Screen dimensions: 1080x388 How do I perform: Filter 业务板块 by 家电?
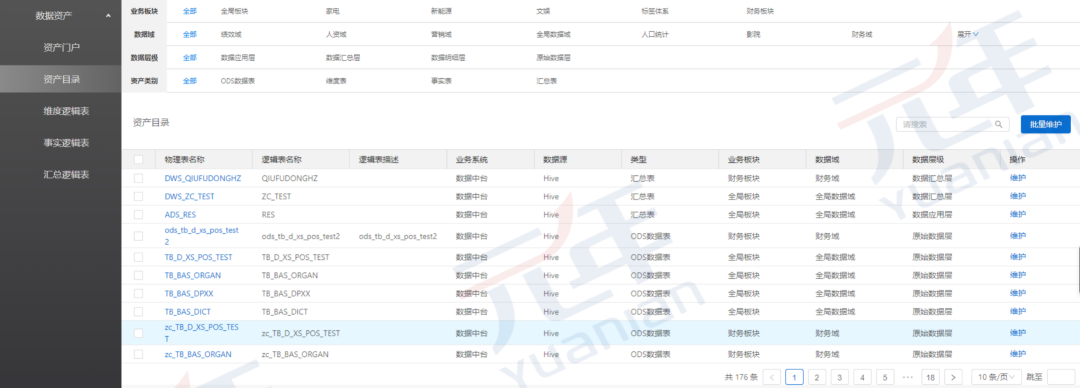point(332,12)
